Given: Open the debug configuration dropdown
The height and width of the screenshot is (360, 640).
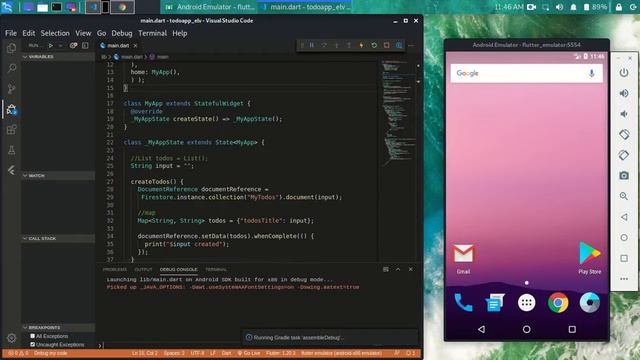Looking at the screenshot, I should pos(61,46).
